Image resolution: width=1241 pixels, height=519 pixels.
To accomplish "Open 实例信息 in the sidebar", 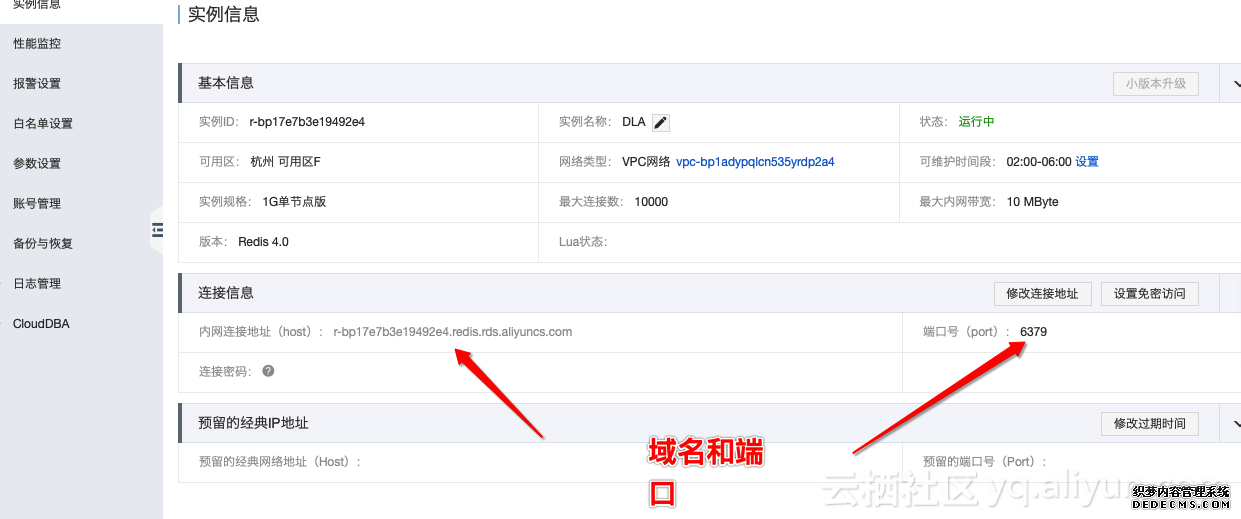I will 37,5.
